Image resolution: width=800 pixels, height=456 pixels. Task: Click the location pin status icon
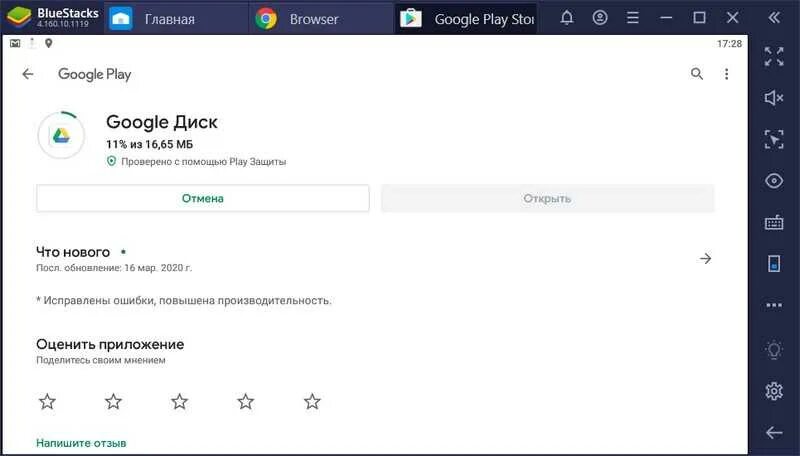[x=48, y=43]
